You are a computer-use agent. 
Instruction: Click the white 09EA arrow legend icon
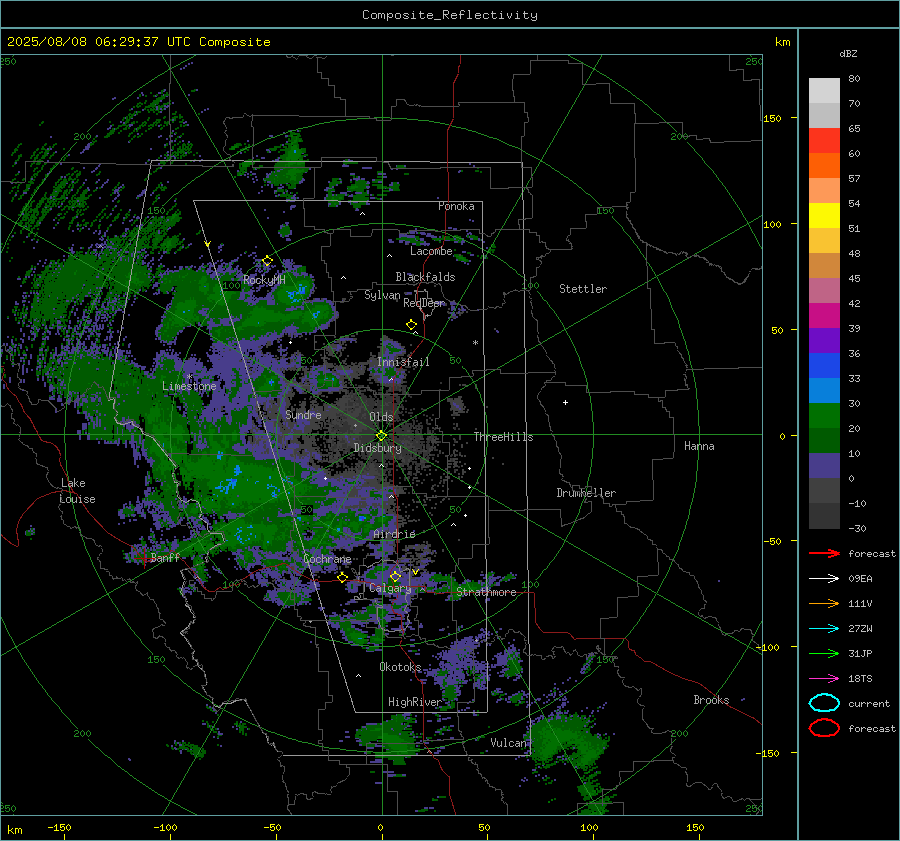824,579
